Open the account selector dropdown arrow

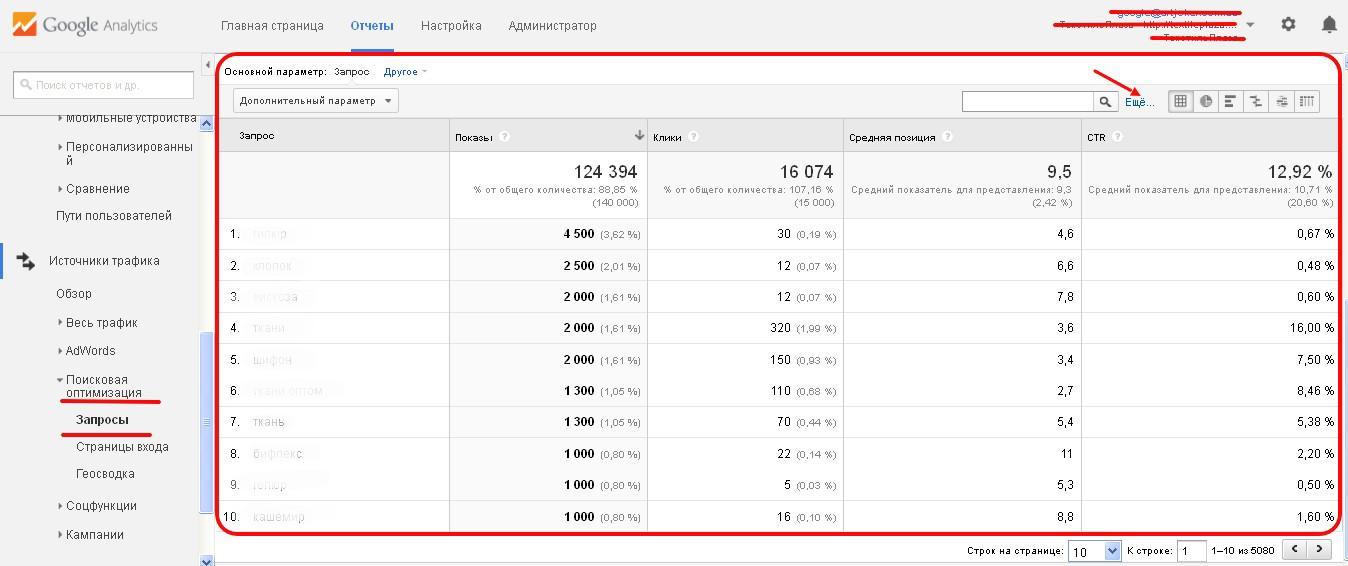[1250, 25]
